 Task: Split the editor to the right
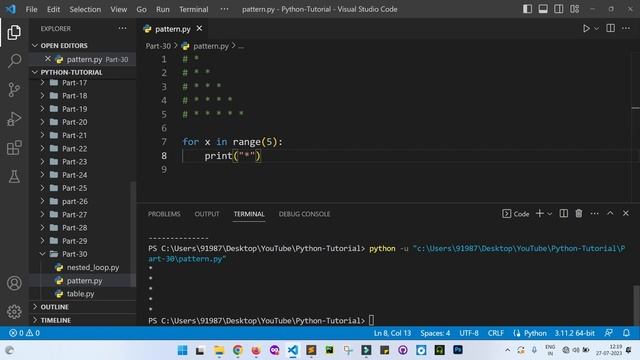(x=611, y=28)
